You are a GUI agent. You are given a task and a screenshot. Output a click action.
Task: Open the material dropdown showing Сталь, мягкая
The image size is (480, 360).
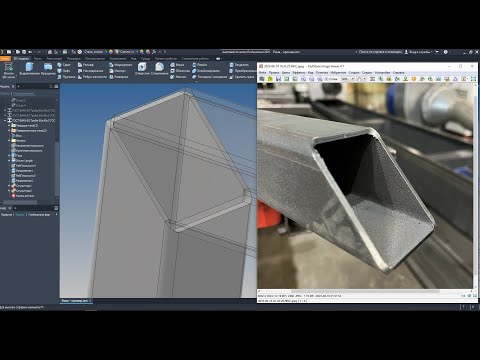tap(95, 52)
